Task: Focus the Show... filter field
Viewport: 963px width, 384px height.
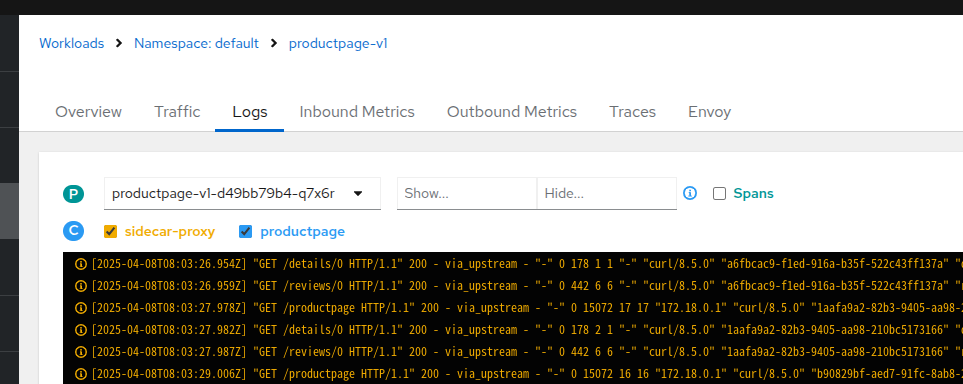Action: (467, 194)
